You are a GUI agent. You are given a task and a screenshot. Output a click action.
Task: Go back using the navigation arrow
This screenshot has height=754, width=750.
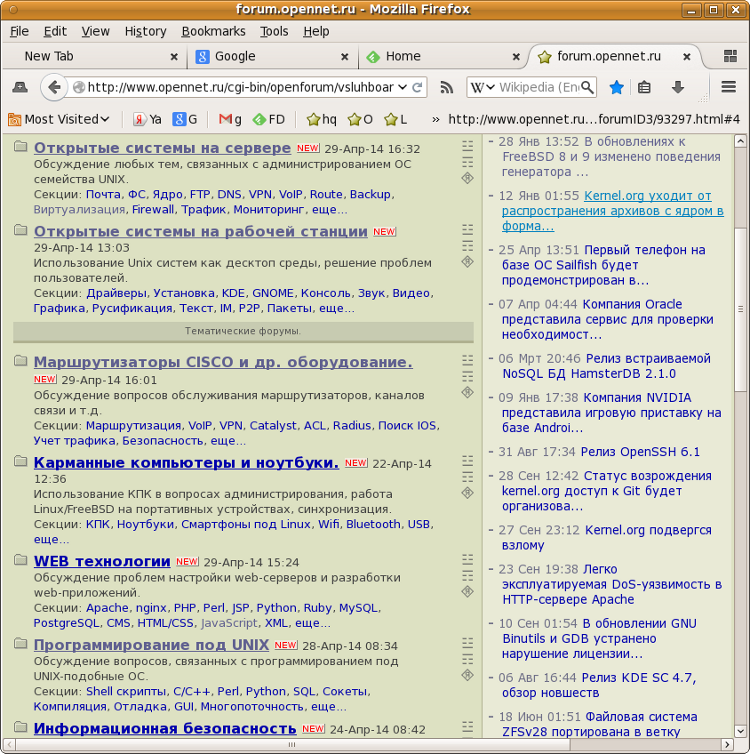53,88
